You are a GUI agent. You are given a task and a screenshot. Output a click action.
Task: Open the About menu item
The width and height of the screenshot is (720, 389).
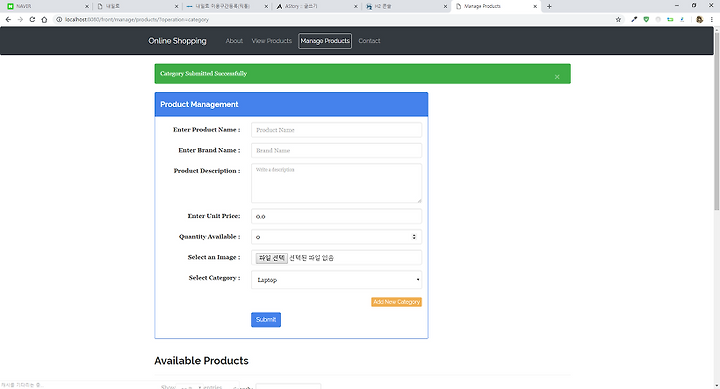pos(234,41)
